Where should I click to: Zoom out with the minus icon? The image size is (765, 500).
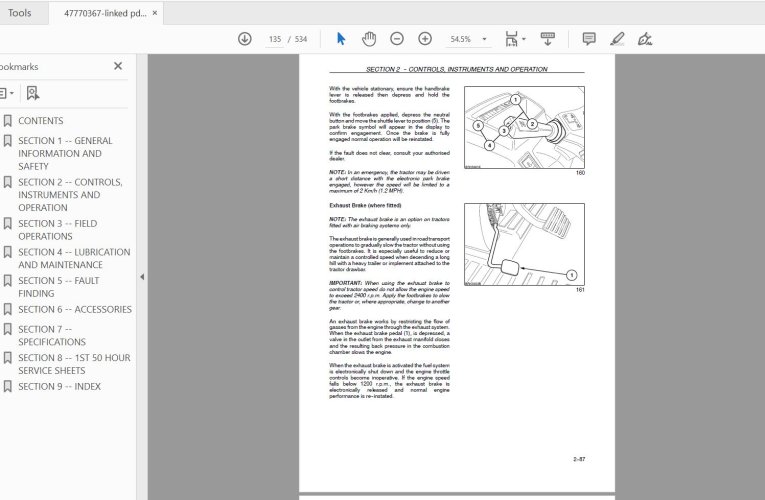tap(397, 39)
